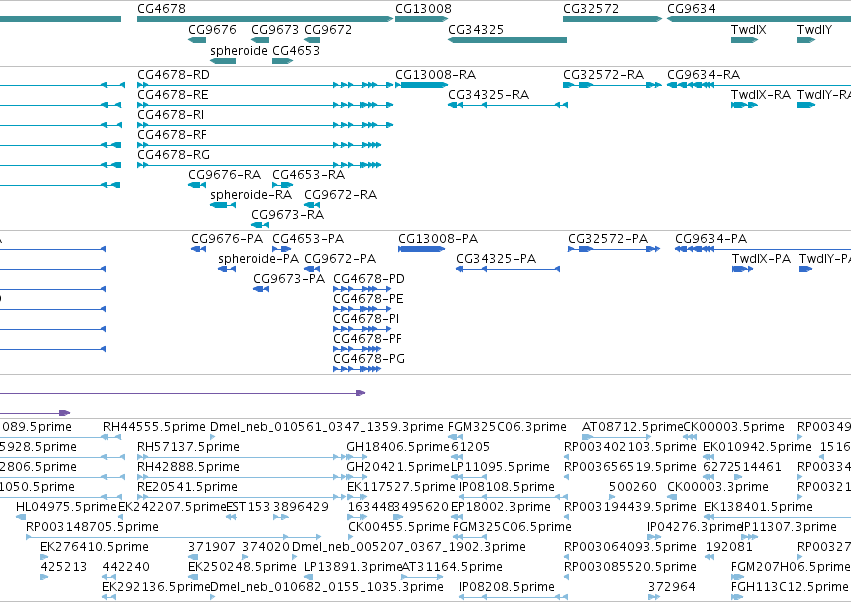The height and width of the screenshot is (602, 851).
Task: Click protein CG4678-PF
Action: [x=367, y=339]
